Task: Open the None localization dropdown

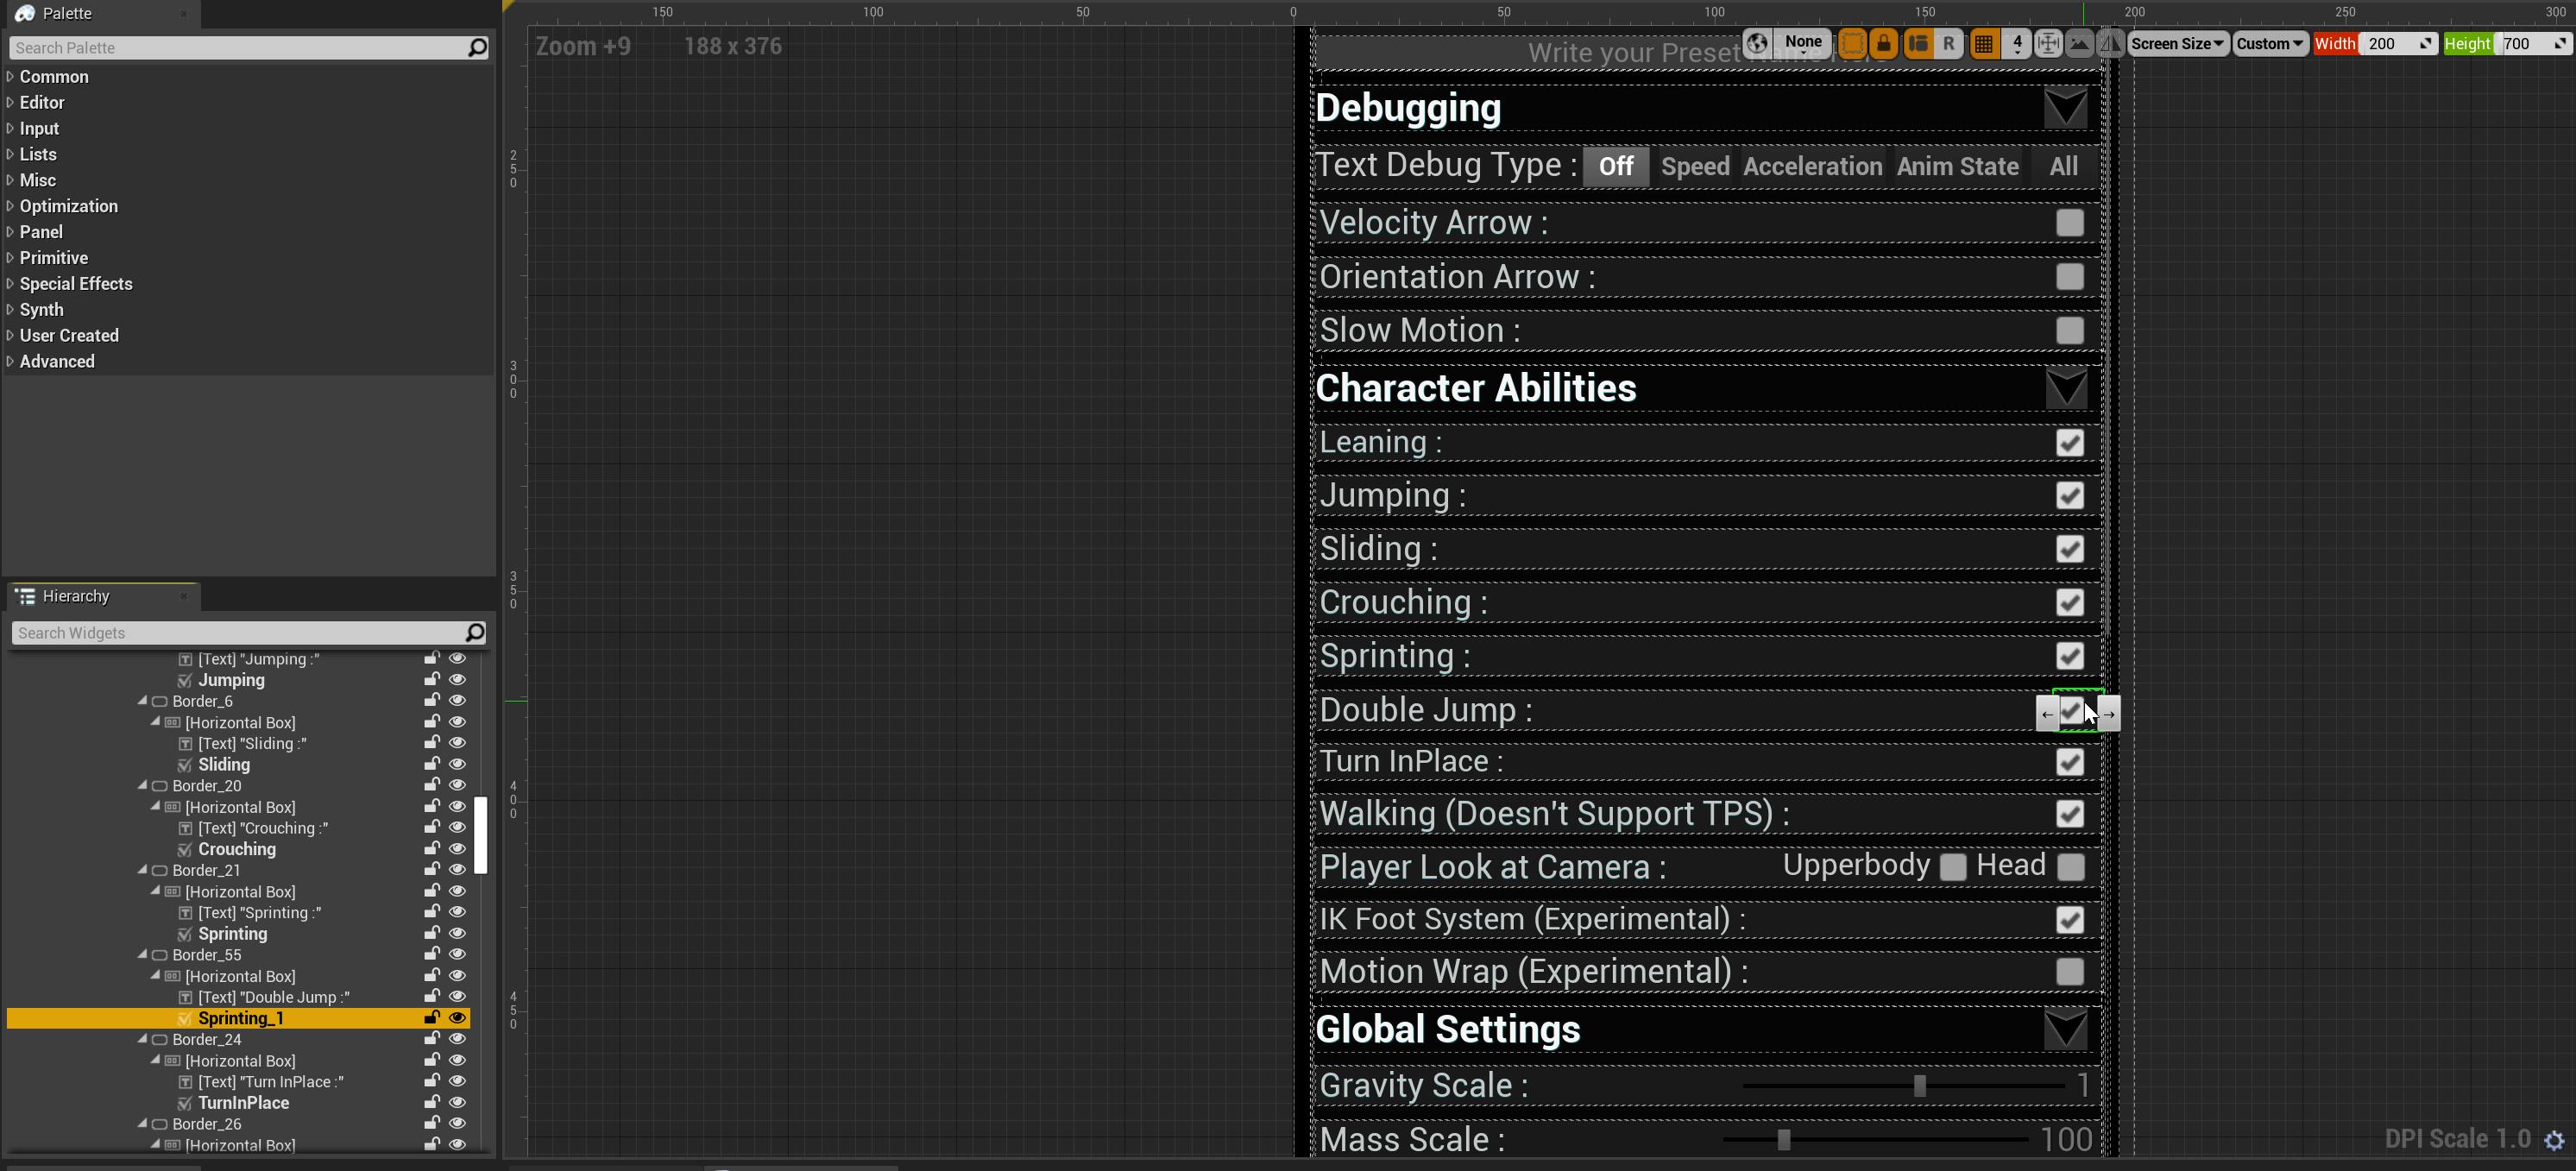Action: [x=1804, y=43]
